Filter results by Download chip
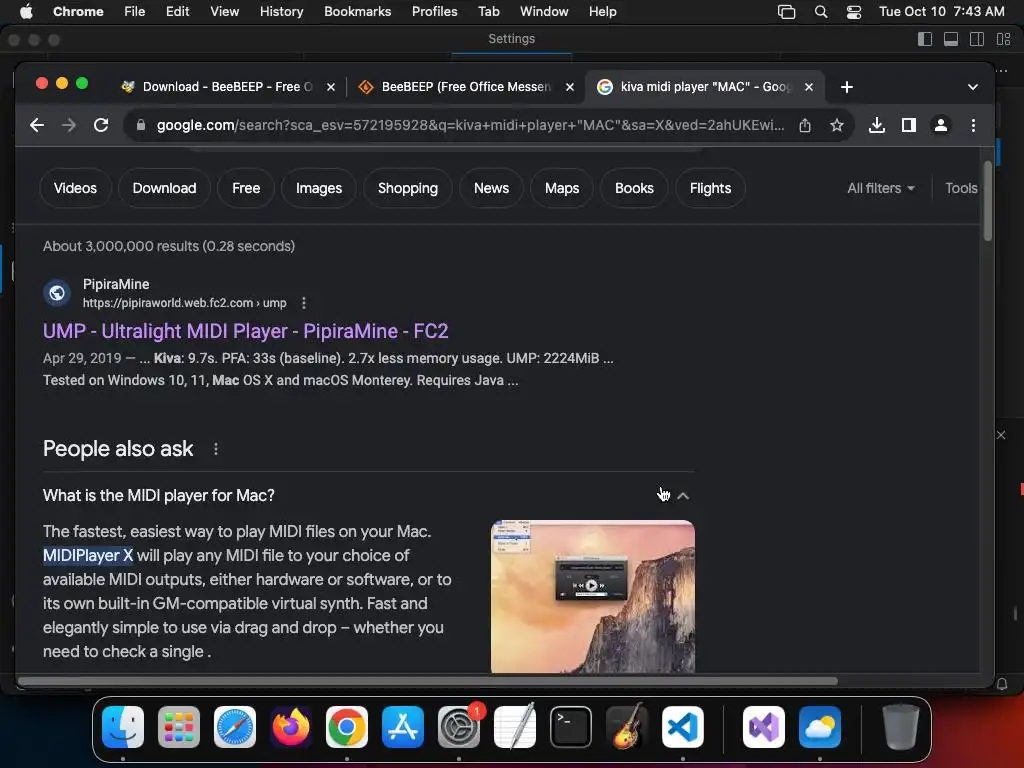1024x768 pixels. [x=165, y=188]
